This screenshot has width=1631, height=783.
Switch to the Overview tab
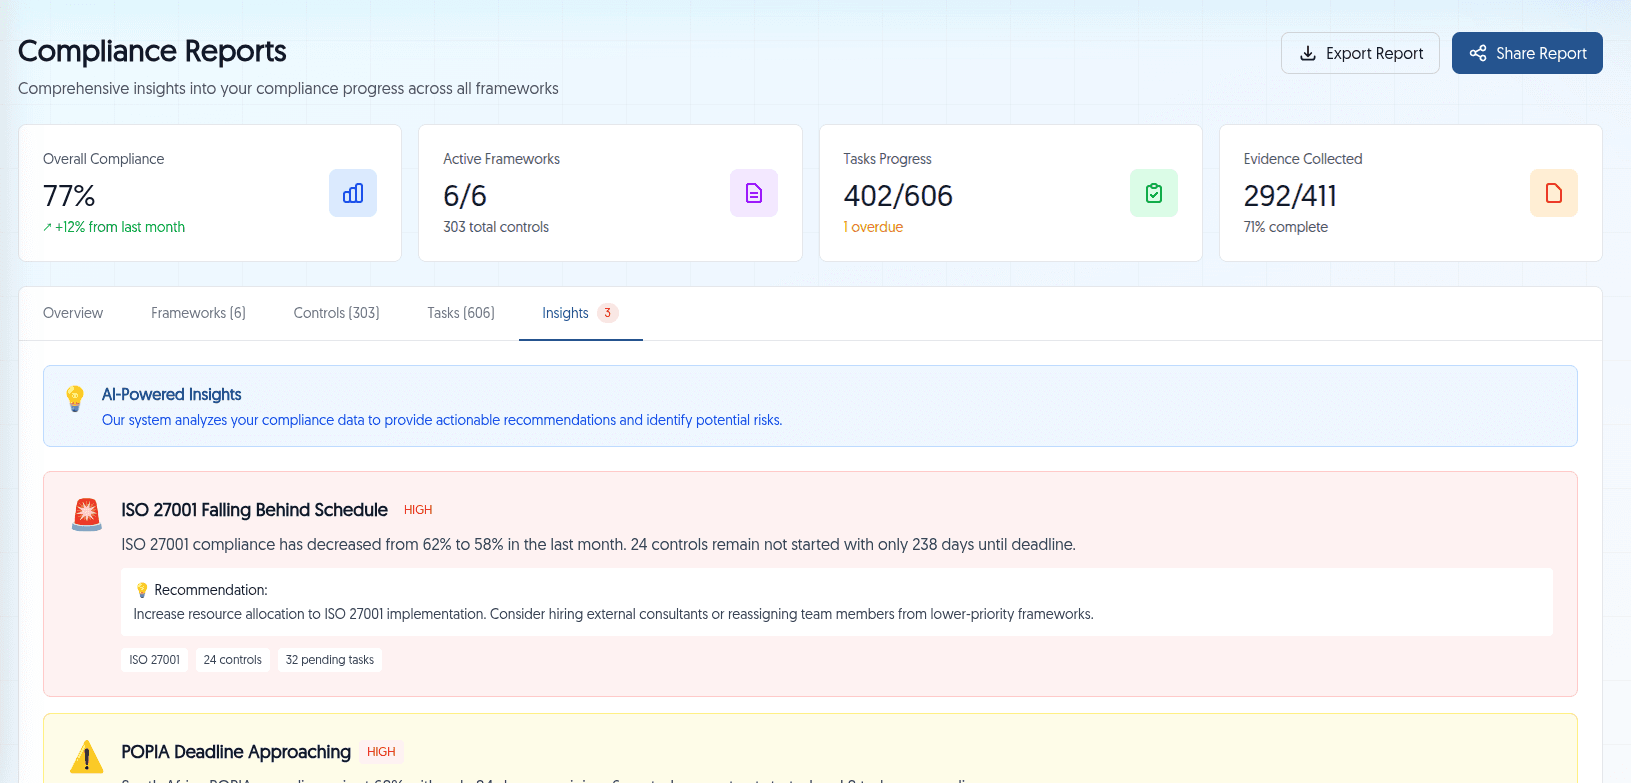pyautogui.click(x=73, y=313)
